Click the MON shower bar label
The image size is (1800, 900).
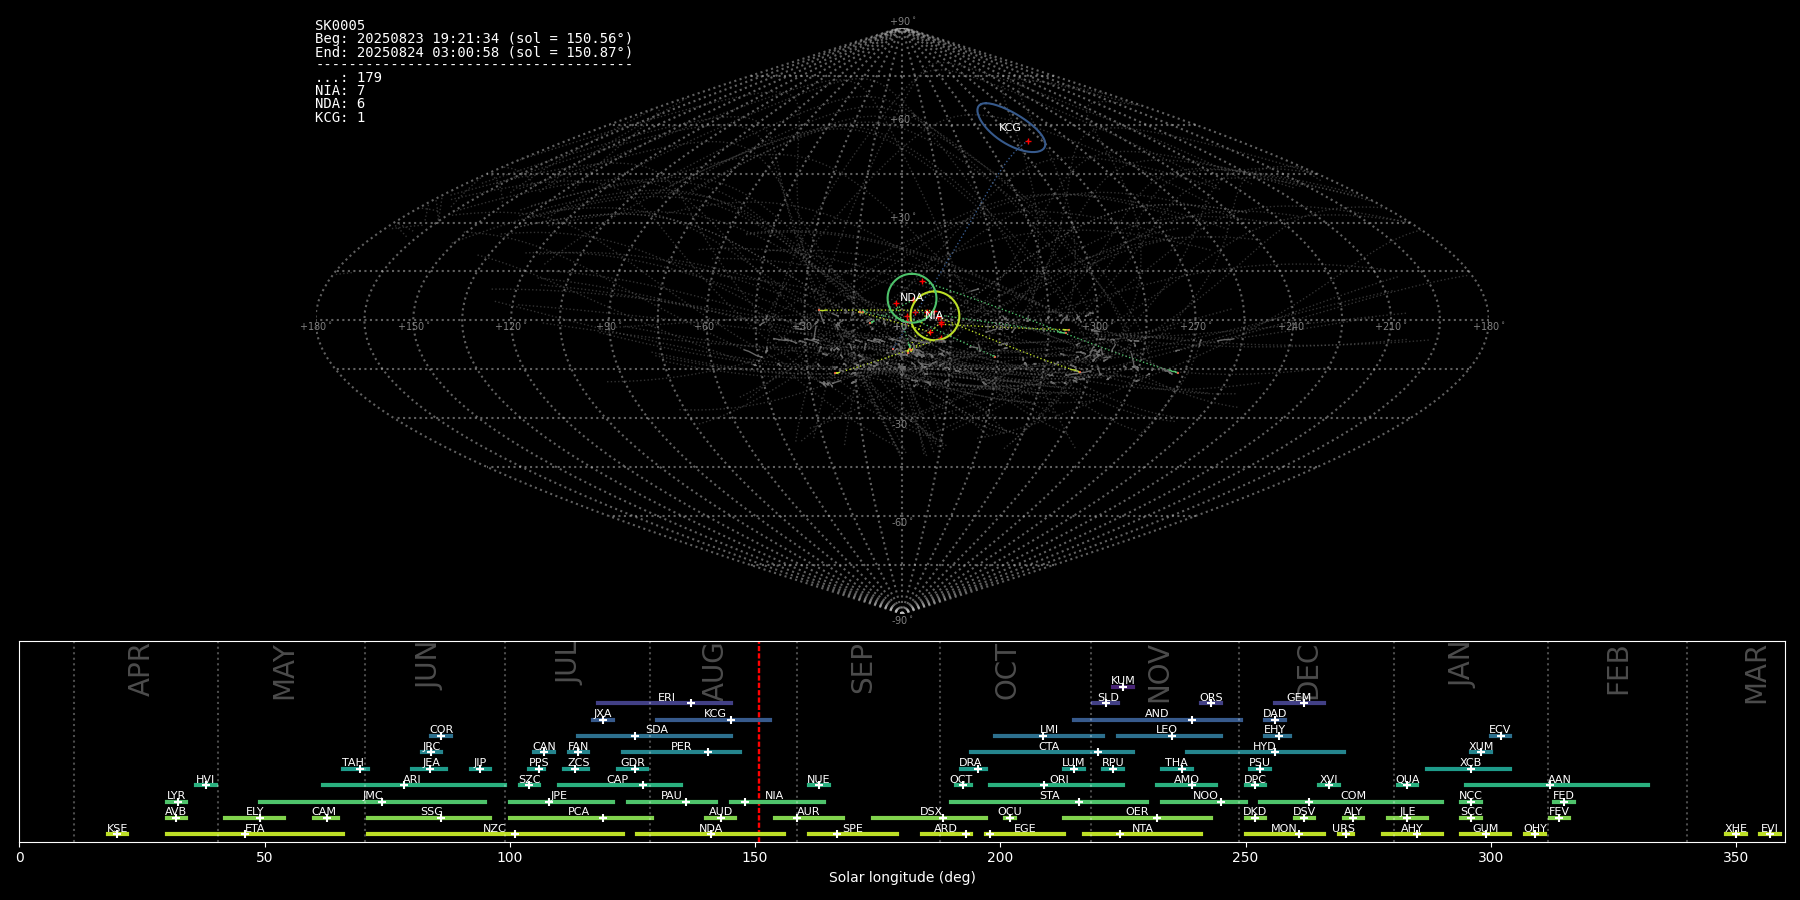1284,829
